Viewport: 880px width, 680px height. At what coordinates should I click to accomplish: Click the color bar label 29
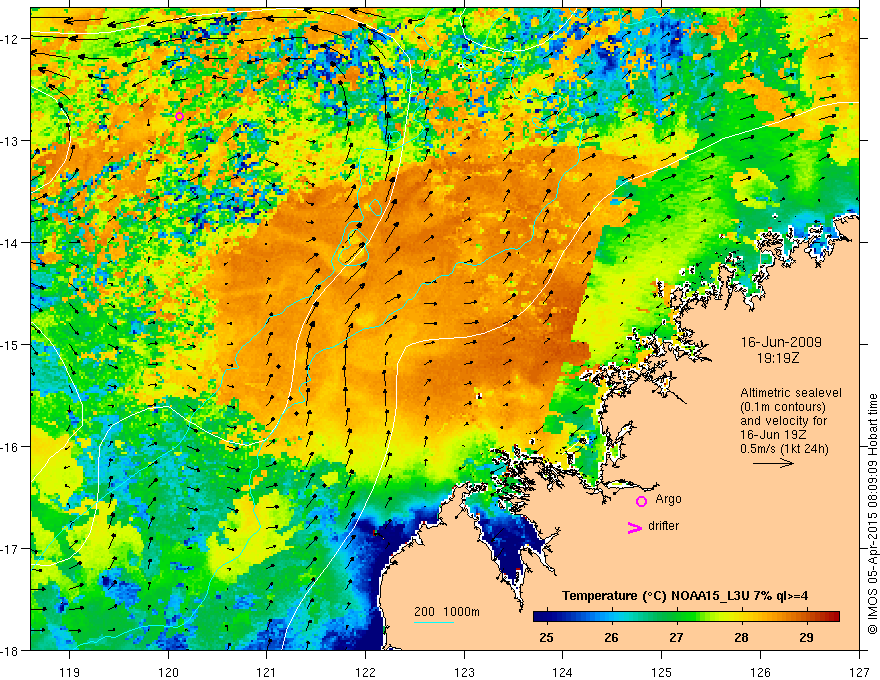coord(806,637)
